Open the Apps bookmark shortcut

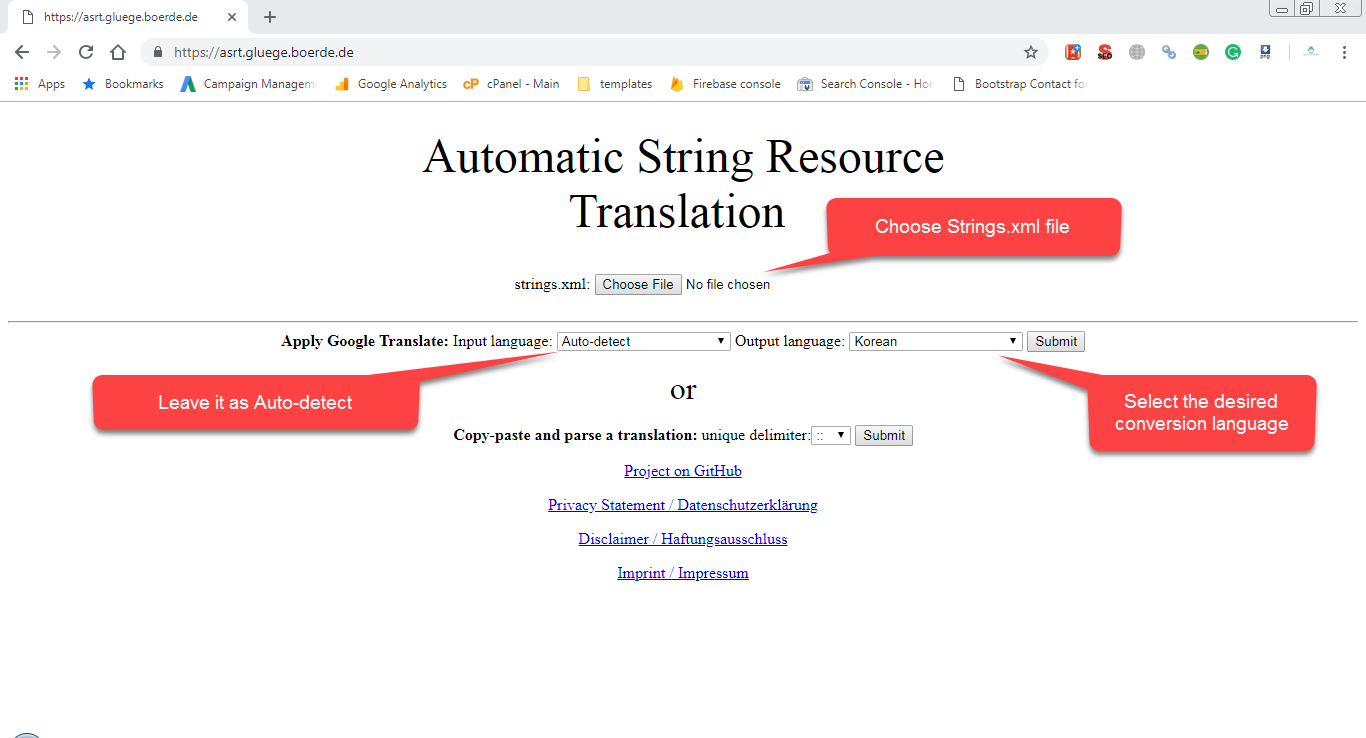tap(40, 84)
